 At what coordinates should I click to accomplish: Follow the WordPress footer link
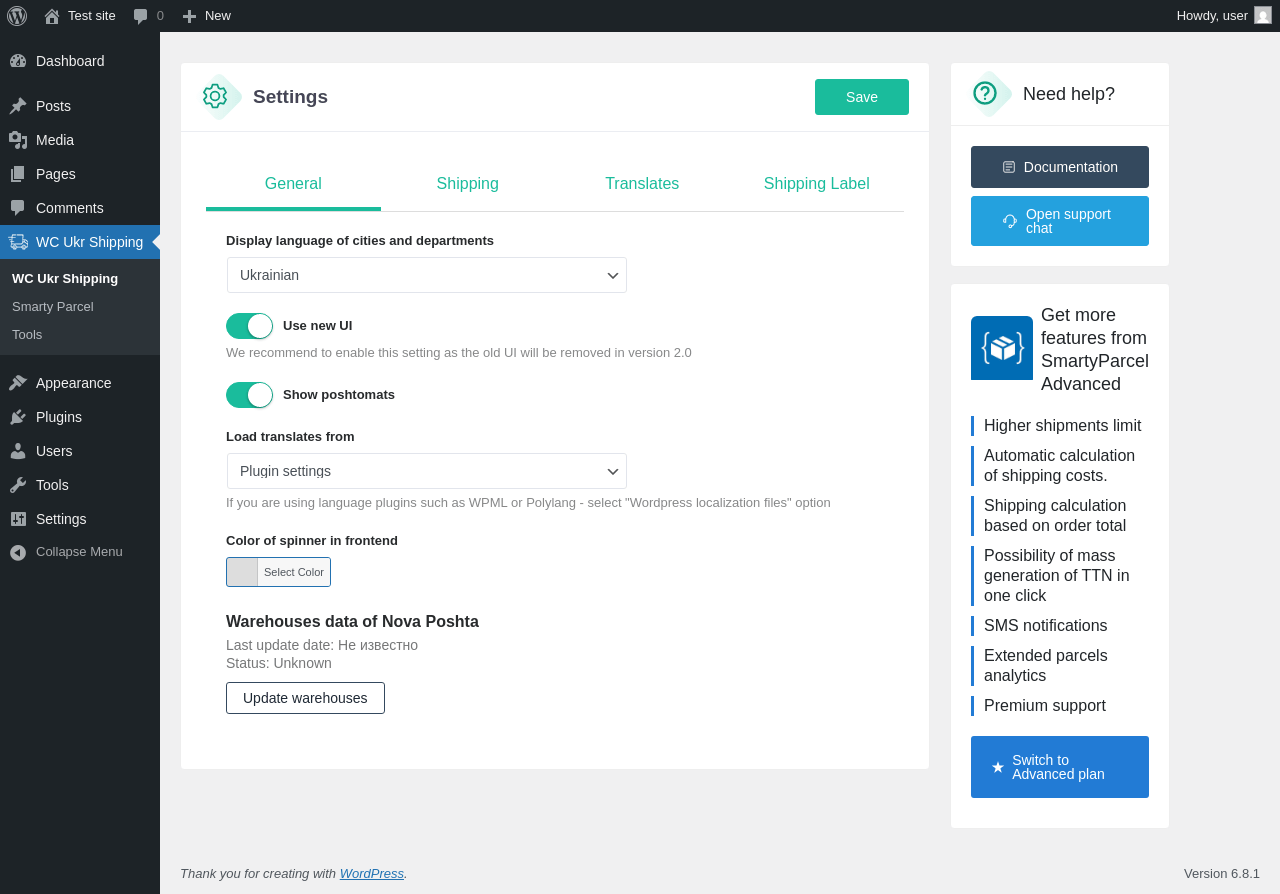372,873
